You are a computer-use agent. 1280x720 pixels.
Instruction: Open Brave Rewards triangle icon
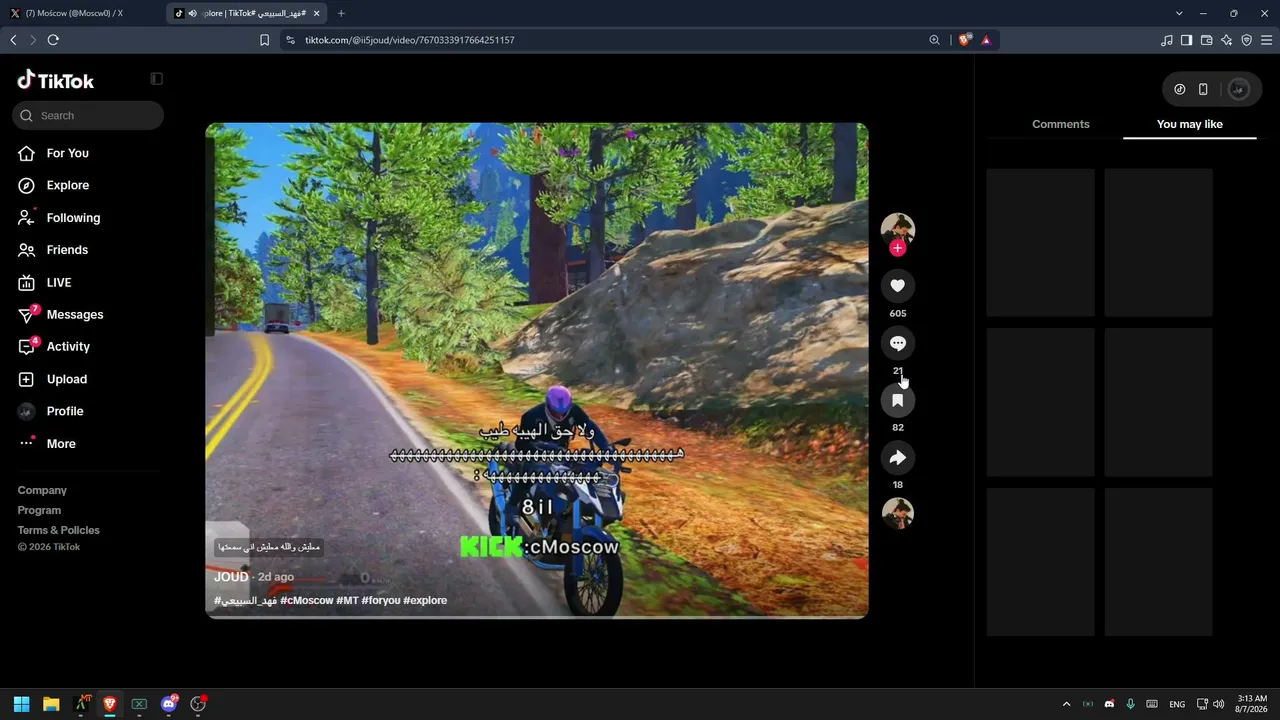pyautogui.click(x=986, y=40)
